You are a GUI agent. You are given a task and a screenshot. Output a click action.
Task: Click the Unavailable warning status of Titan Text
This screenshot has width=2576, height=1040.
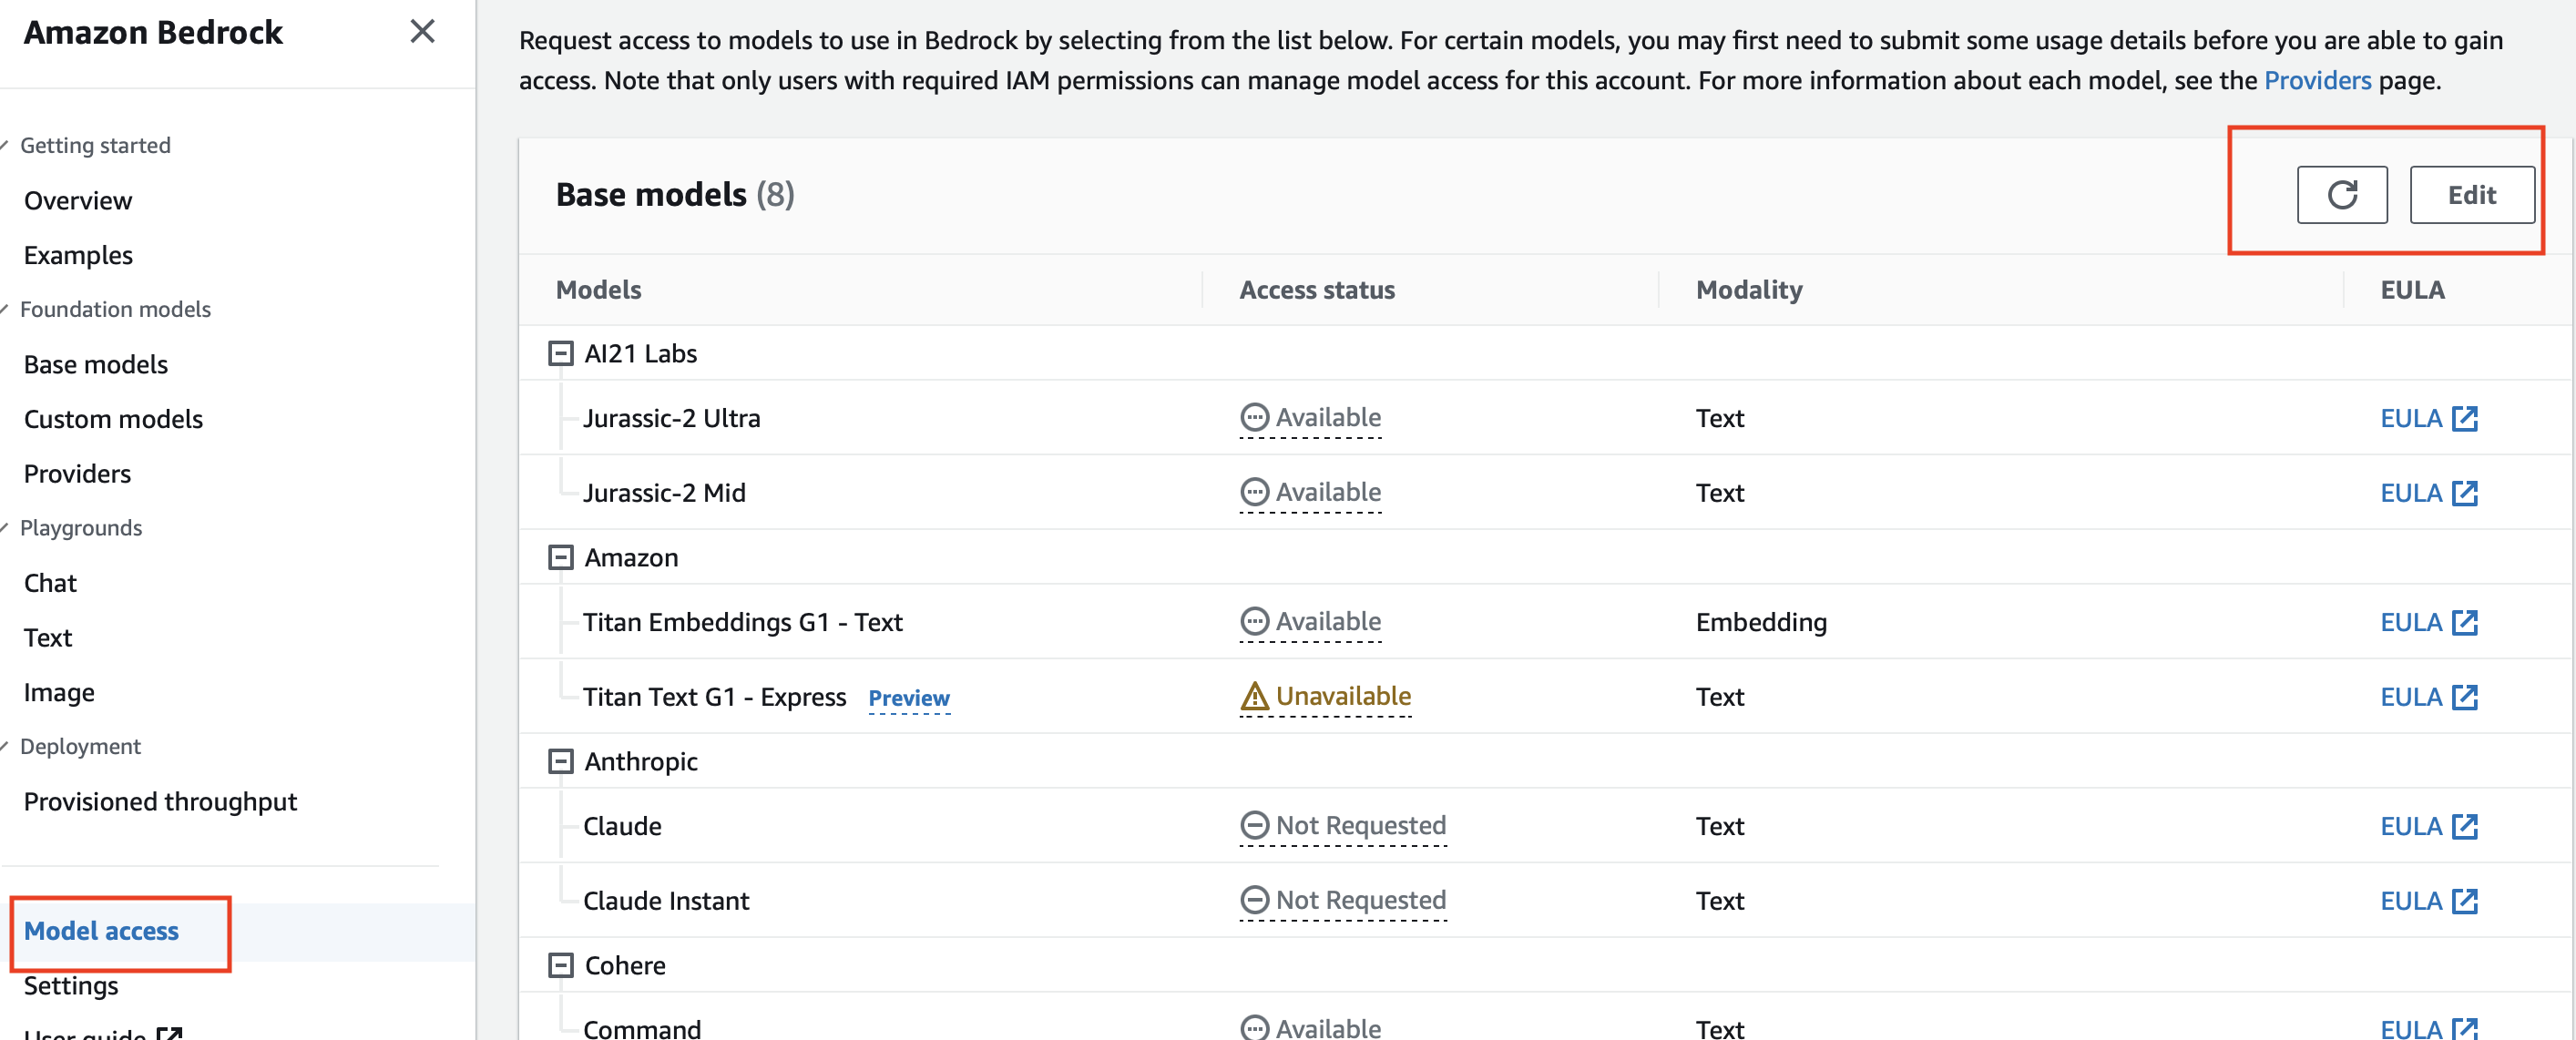tap(1325, 696)
